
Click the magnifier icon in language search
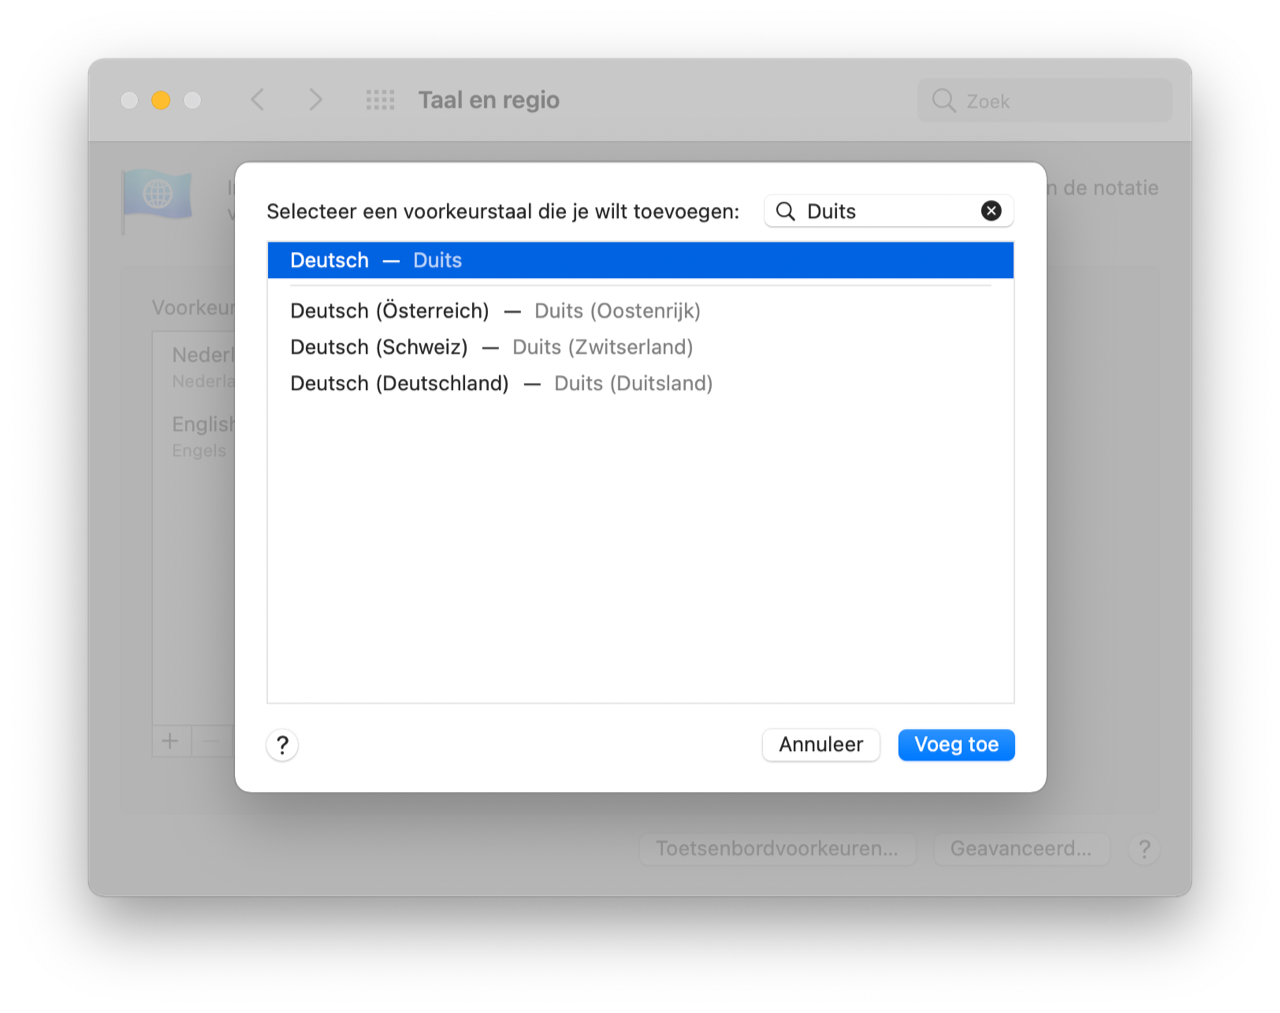[x=786, y=211]
